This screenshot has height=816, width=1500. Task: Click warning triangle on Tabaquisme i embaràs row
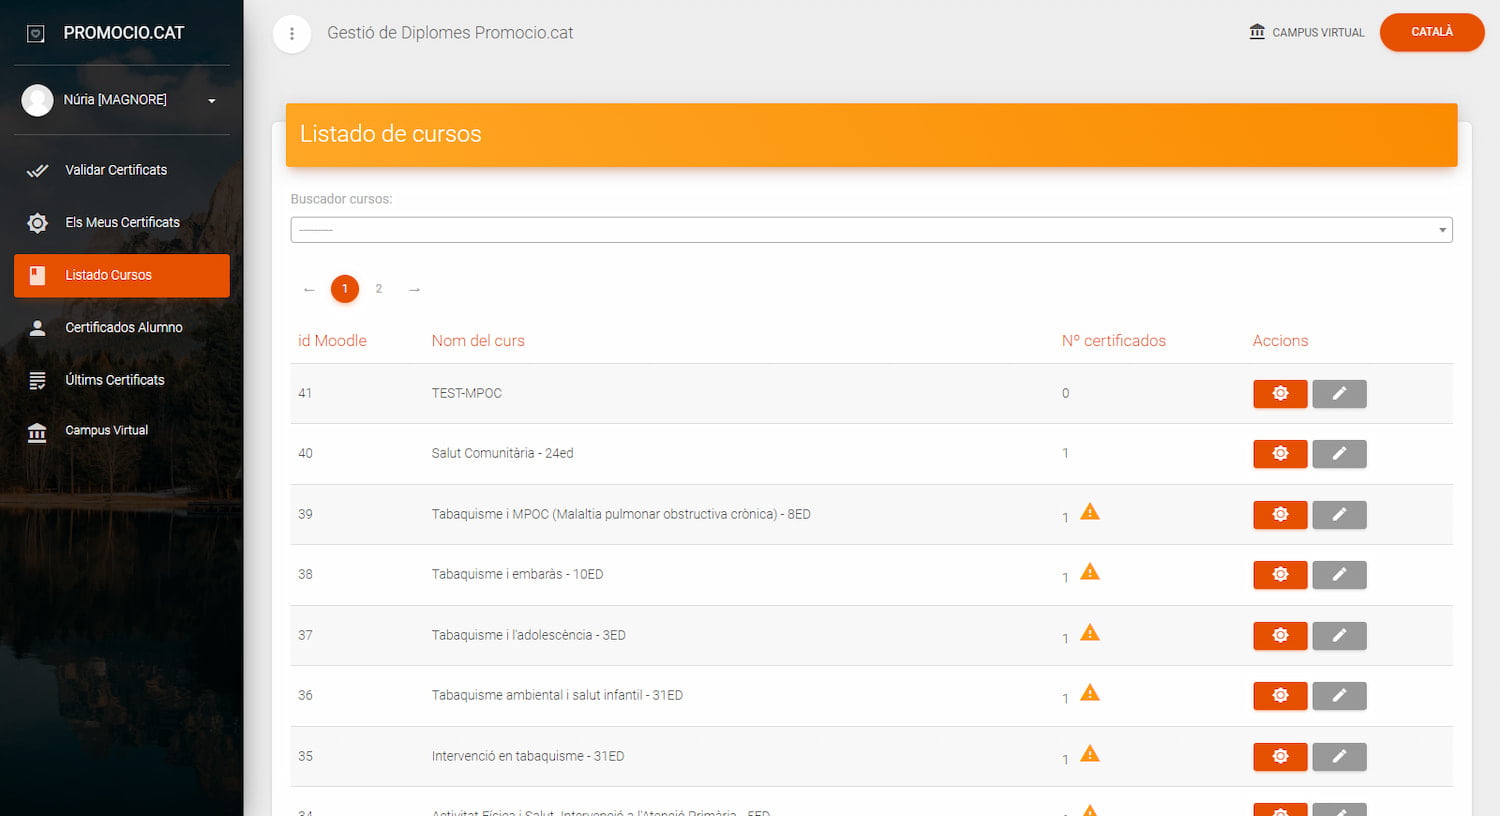(x=1090, y=572)
